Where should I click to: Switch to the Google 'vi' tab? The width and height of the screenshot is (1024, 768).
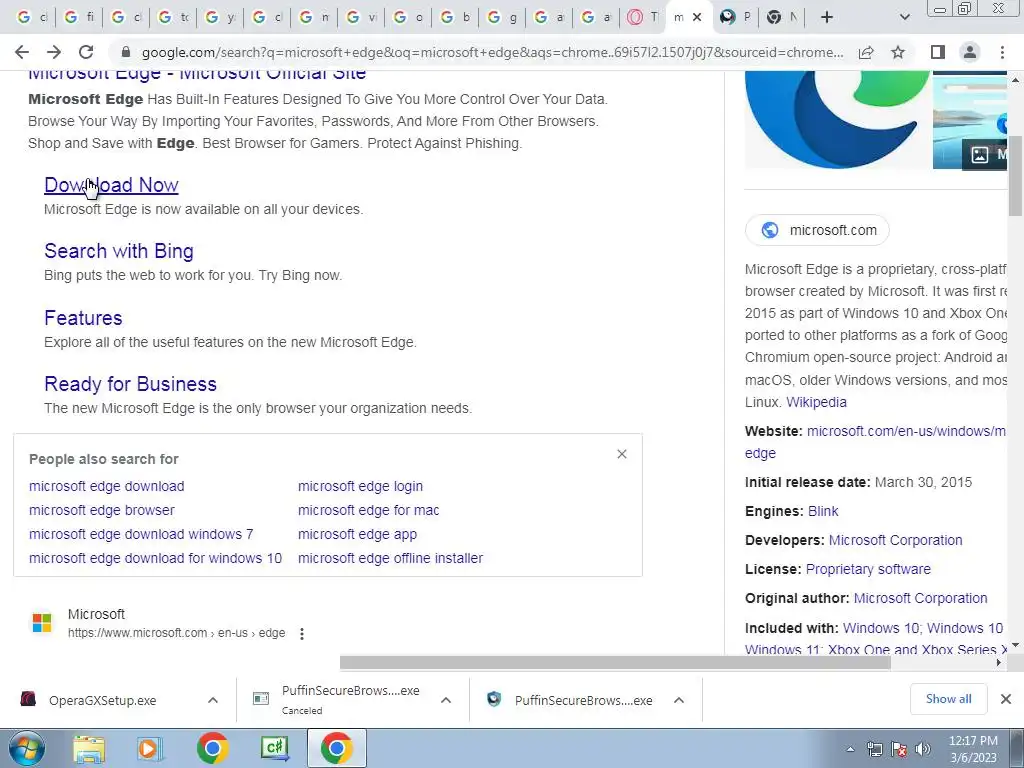click(x=362, y=18)
